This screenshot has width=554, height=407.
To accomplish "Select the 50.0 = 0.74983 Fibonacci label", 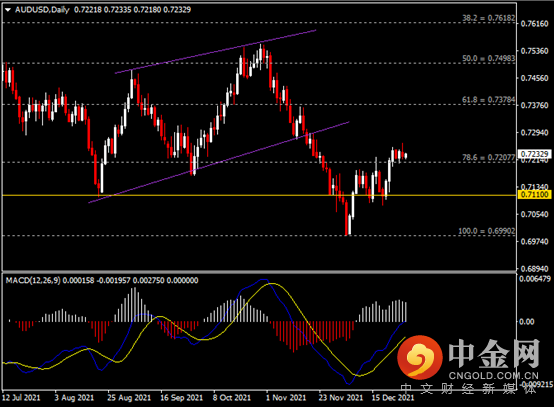I will click(x=489, y=58).
